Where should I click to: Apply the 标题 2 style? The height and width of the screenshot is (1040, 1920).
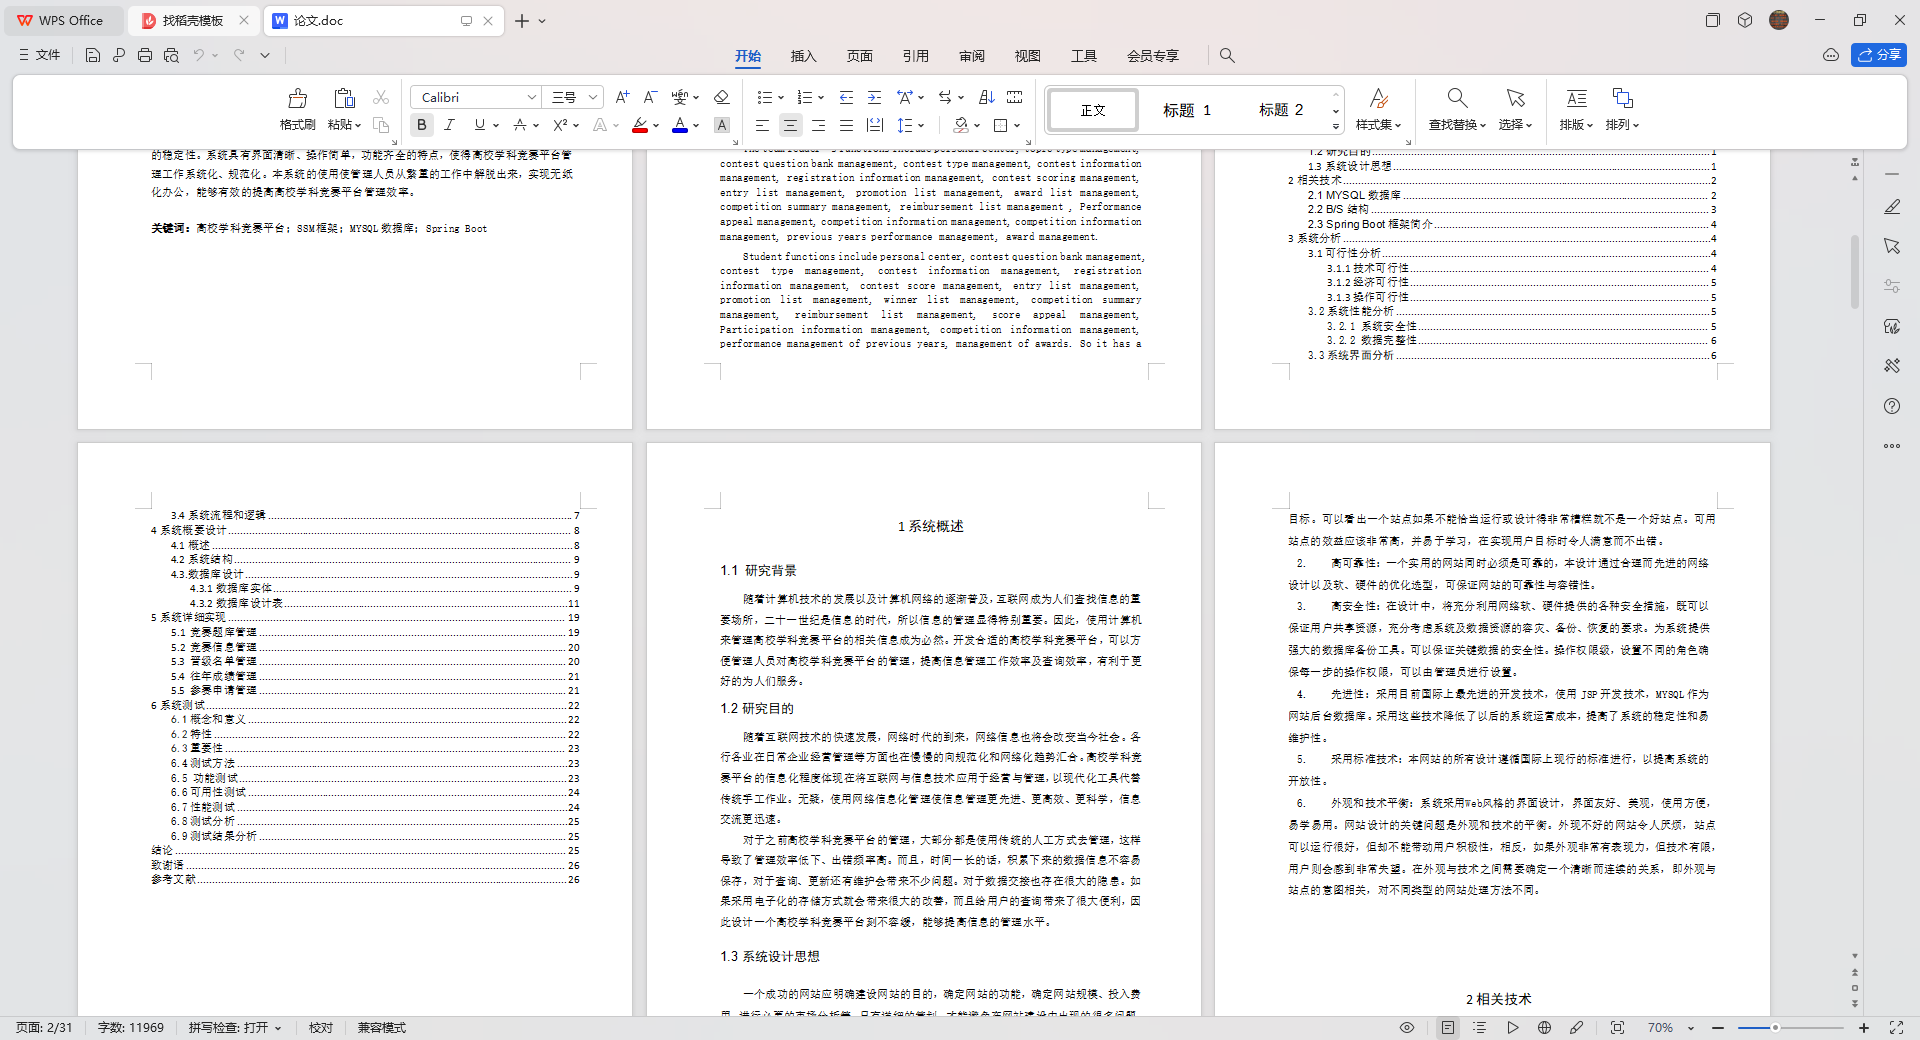point(1281,110)
